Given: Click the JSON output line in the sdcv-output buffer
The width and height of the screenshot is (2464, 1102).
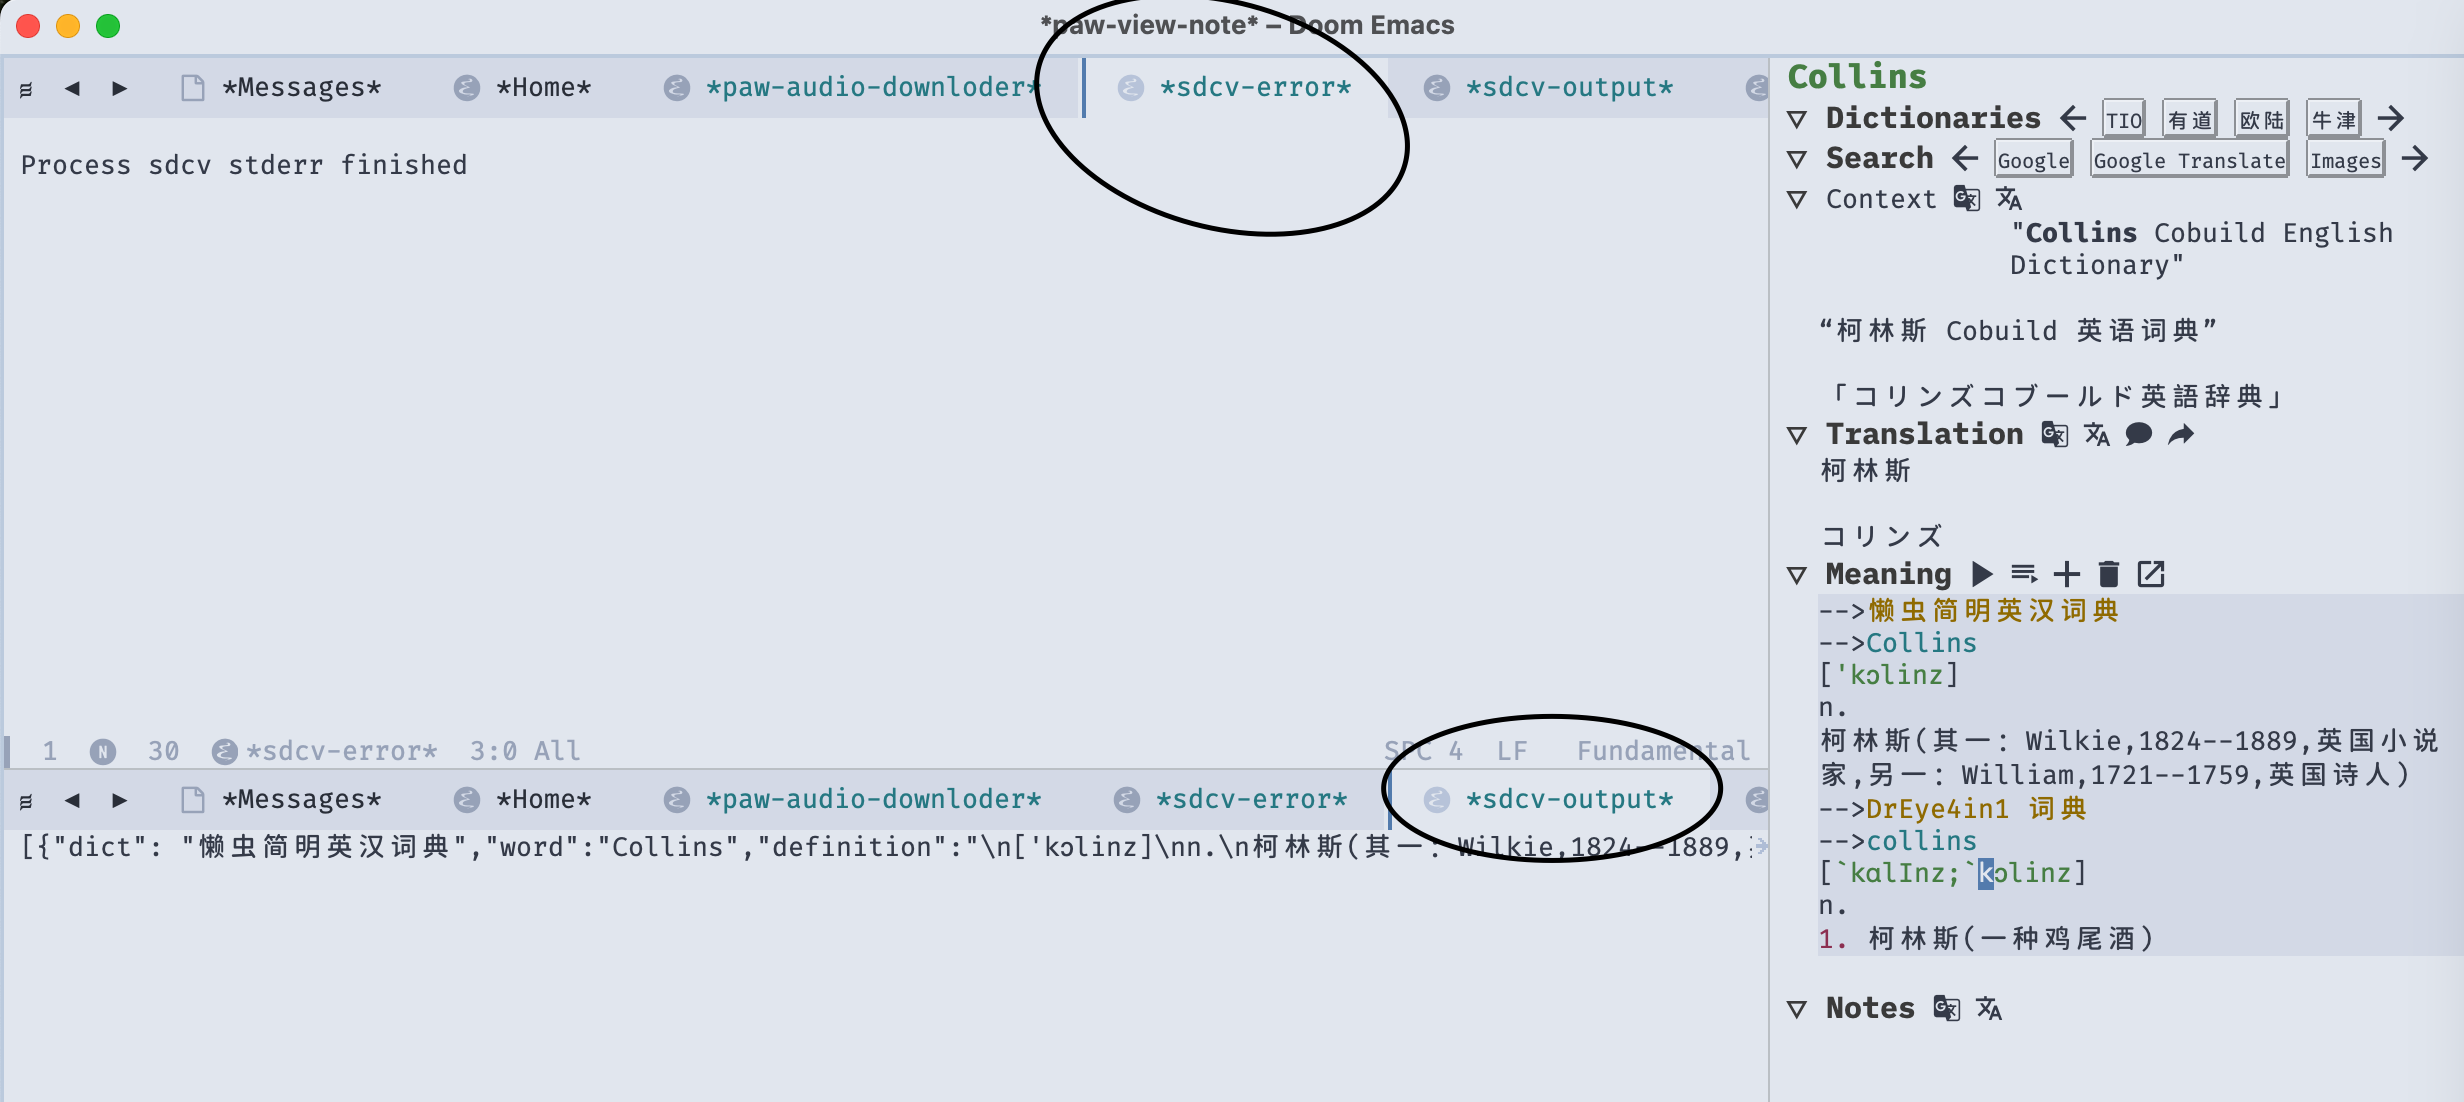Looking at the screenshot, I should pyautogui.click(x=886, y=847).
